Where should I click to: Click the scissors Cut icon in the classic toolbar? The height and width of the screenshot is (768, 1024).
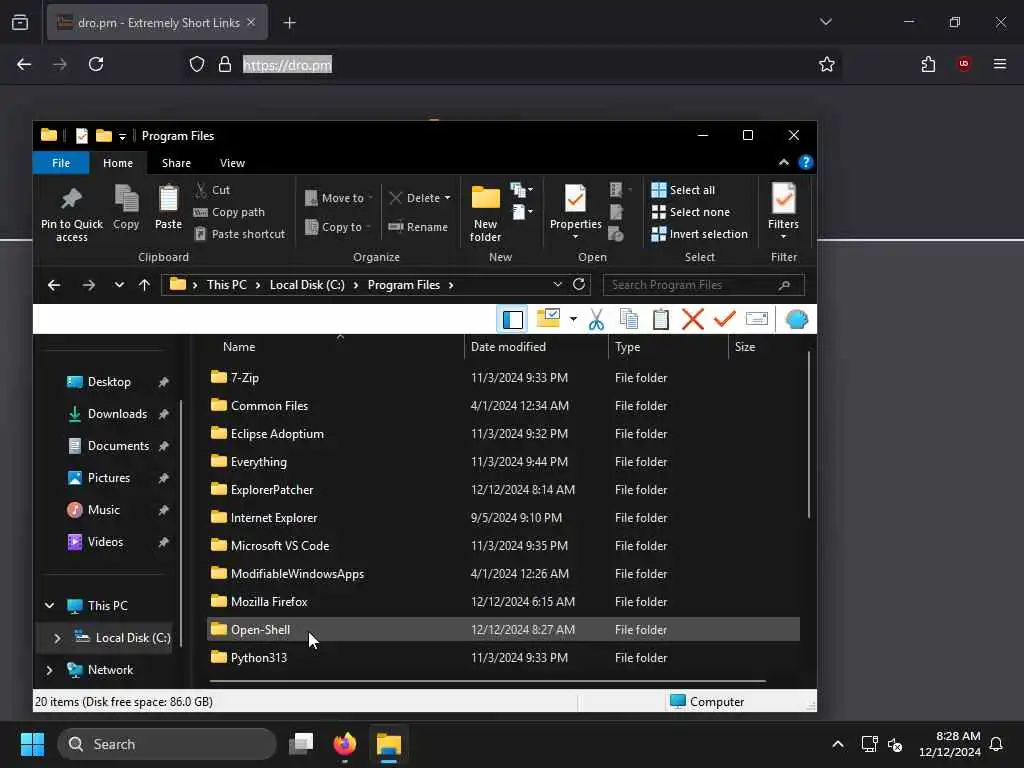coord(596,319)
